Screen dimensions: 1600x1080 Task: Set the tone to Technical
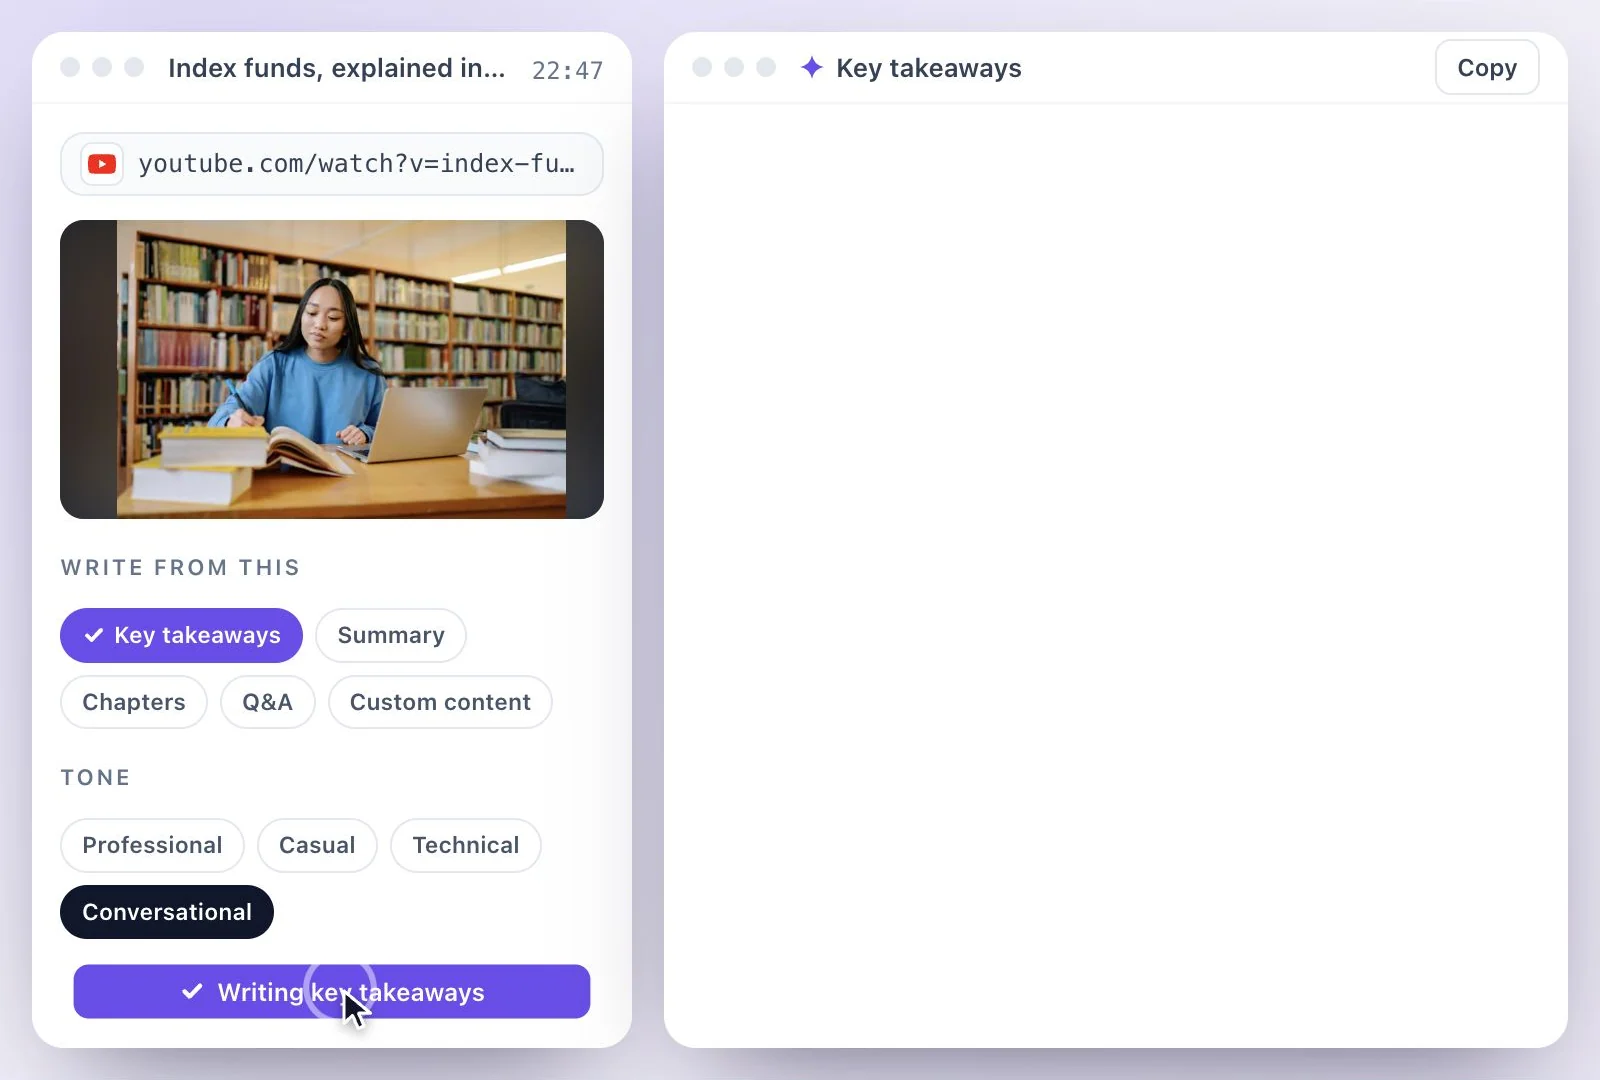[466, 845]
